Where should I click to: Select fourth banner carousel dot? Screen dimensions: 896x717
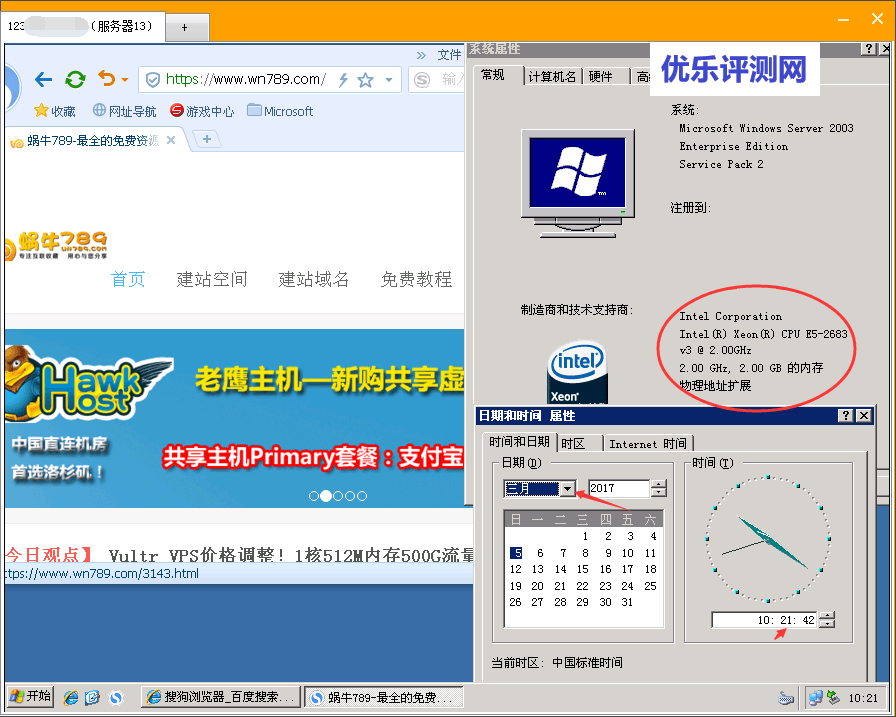350,496
